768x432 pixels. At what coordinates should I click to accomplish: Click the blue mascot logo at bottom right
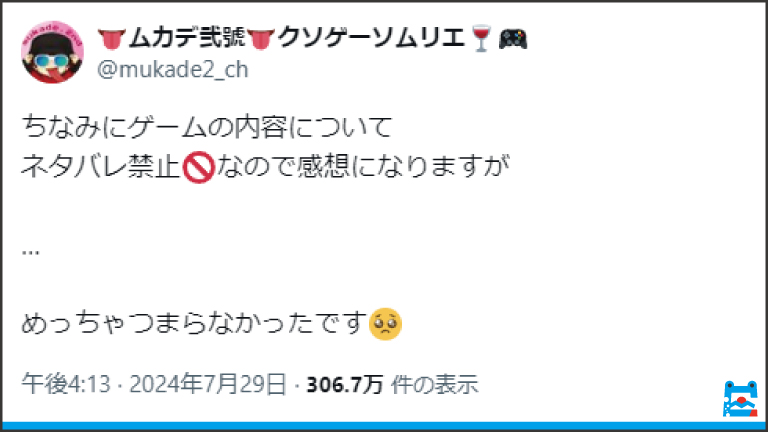tap(741, 399)
